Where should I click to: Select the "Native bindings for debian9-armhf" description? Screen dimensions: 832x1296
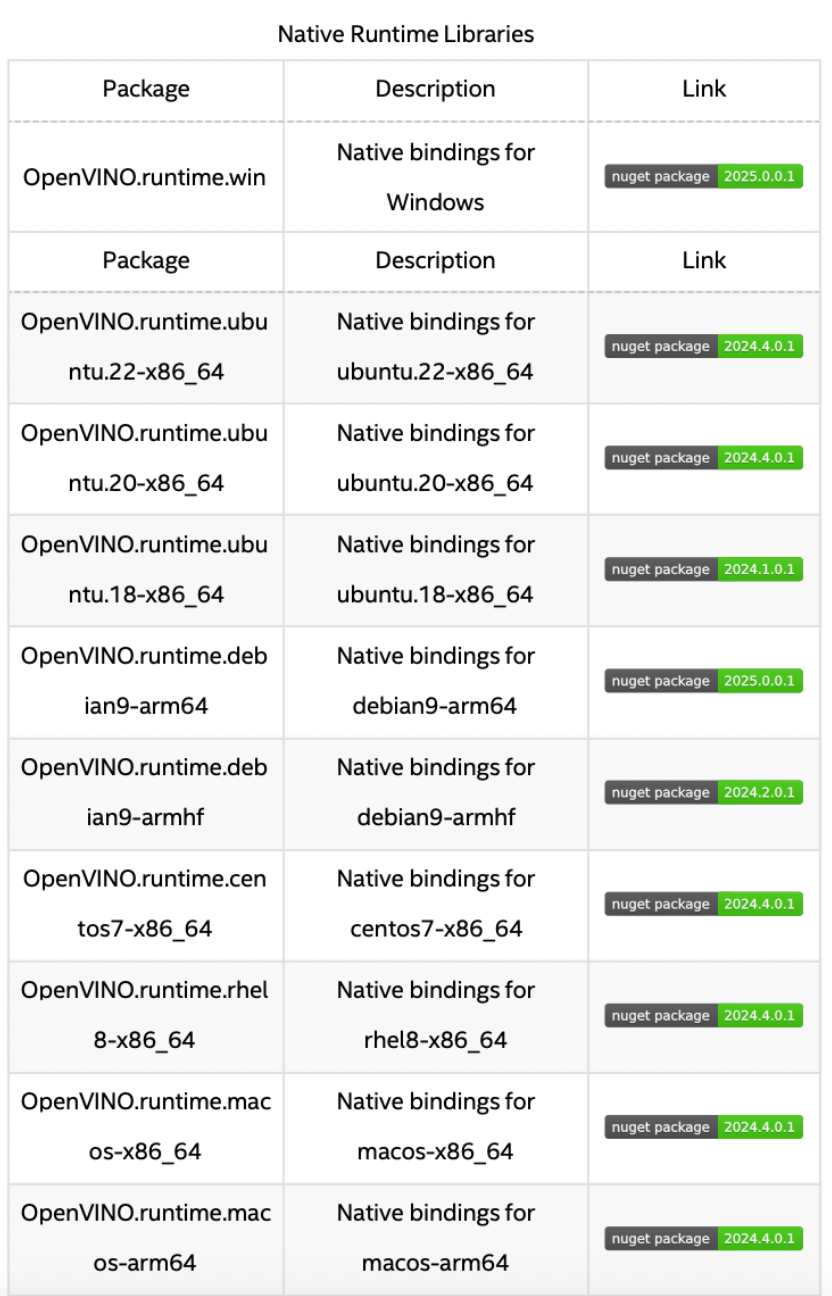[435, 793]
